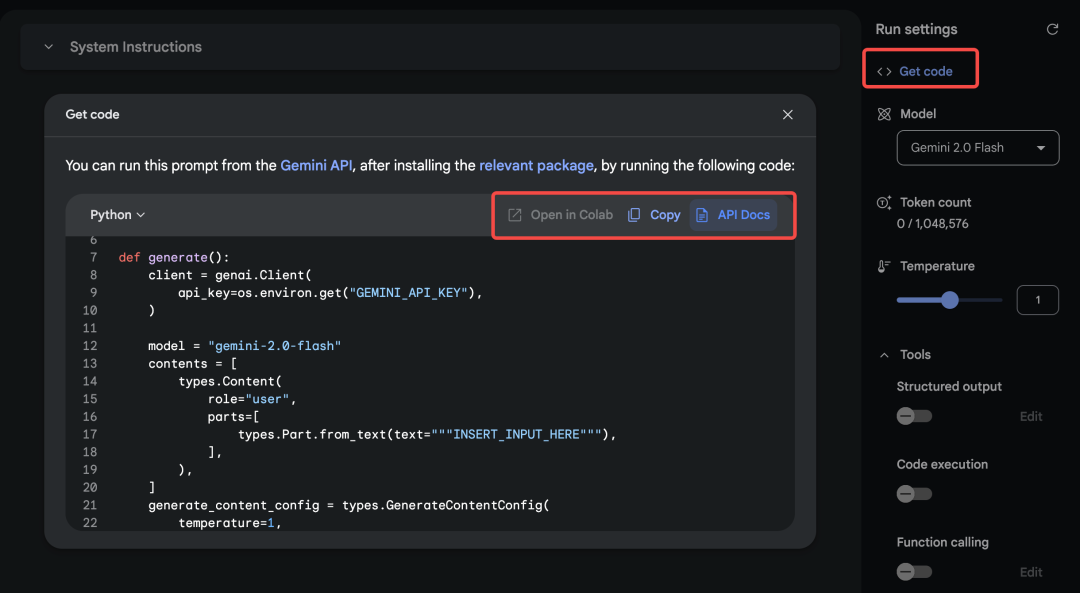Open the Gemini API link
This screenshot has width=1080, height=593.
pyautogui.click(x=314, y=166)
